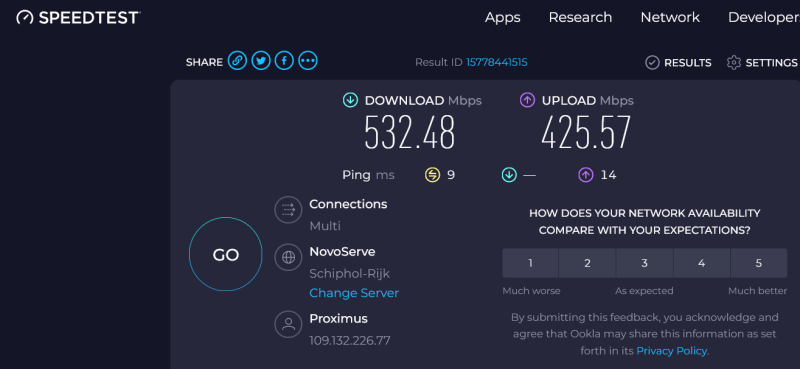Open more share options ellipsis icon
Viewport: 800px width, 369px height.
point(308,61)
